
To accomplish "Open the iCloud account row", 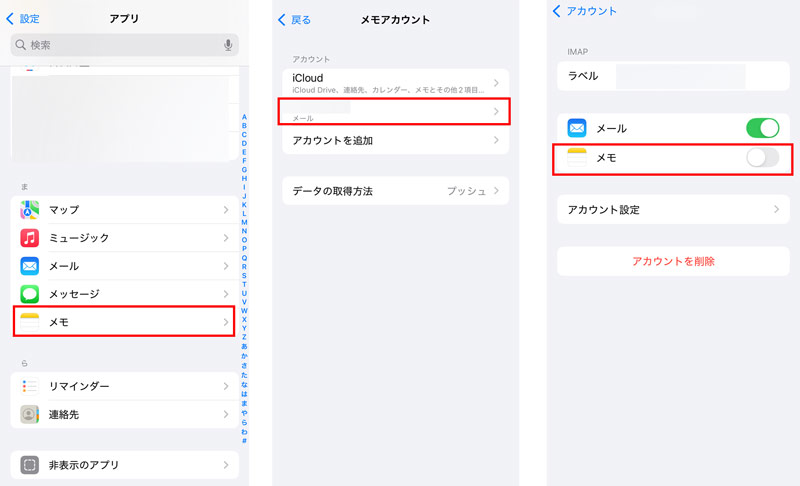I will tap(395, 82).
